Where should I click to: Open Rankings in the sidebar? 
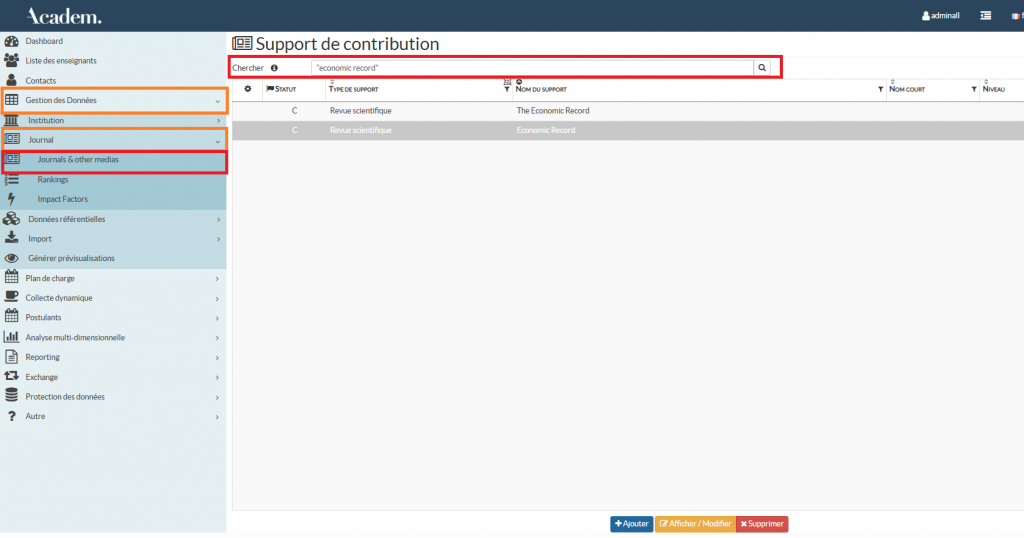[x=53, y=179]
